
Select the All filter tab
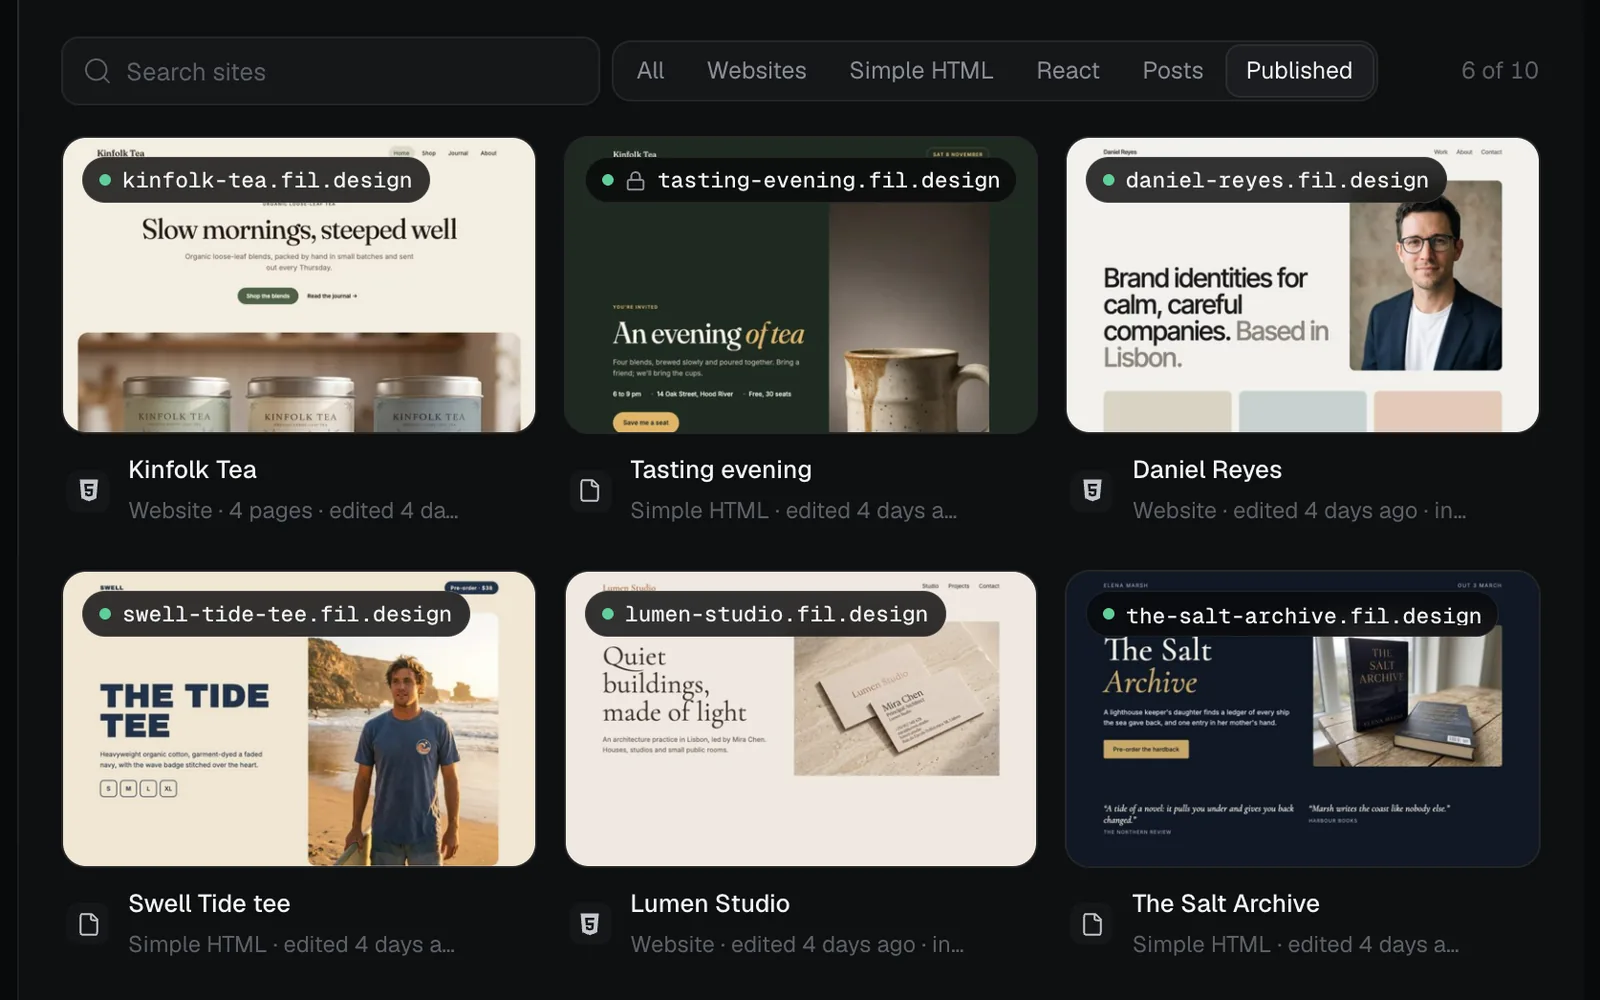650,71
